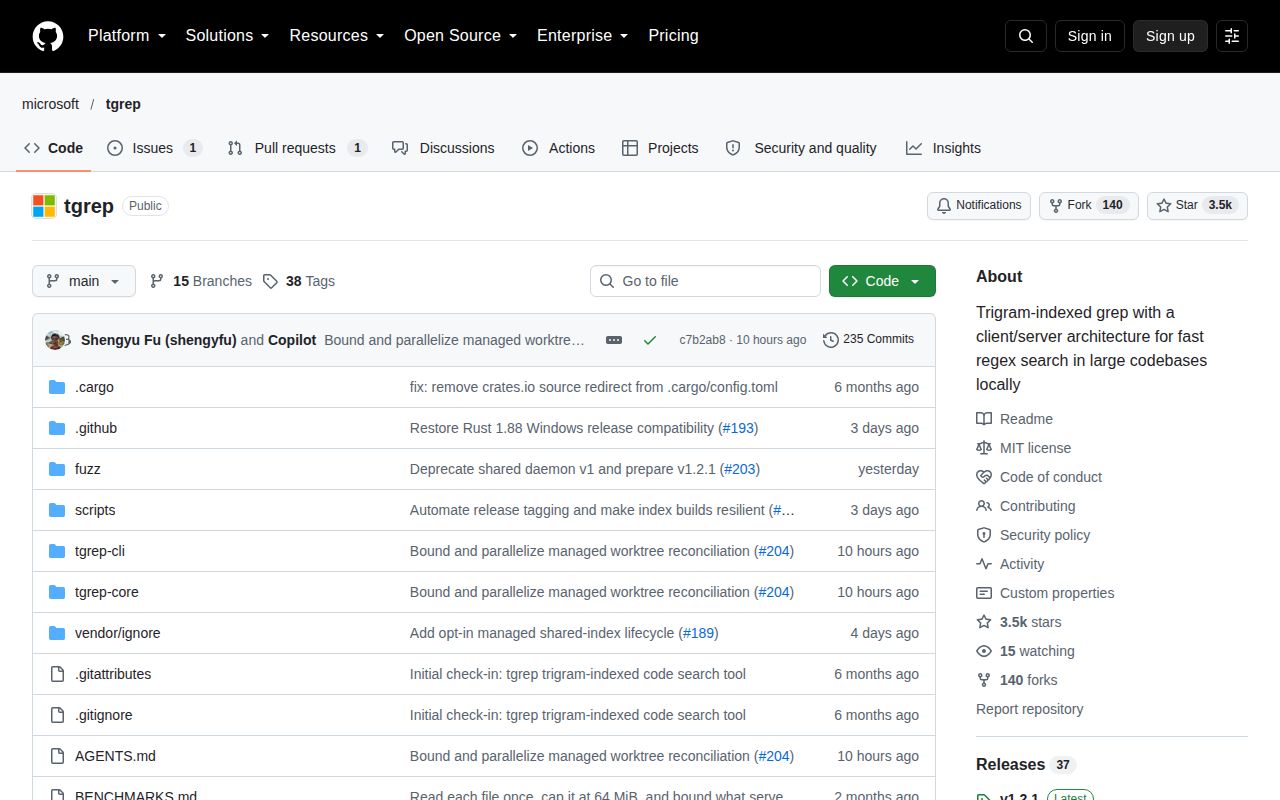Open the Pricing menu item
Screen dimensions: 1280x800
(673, 36)
